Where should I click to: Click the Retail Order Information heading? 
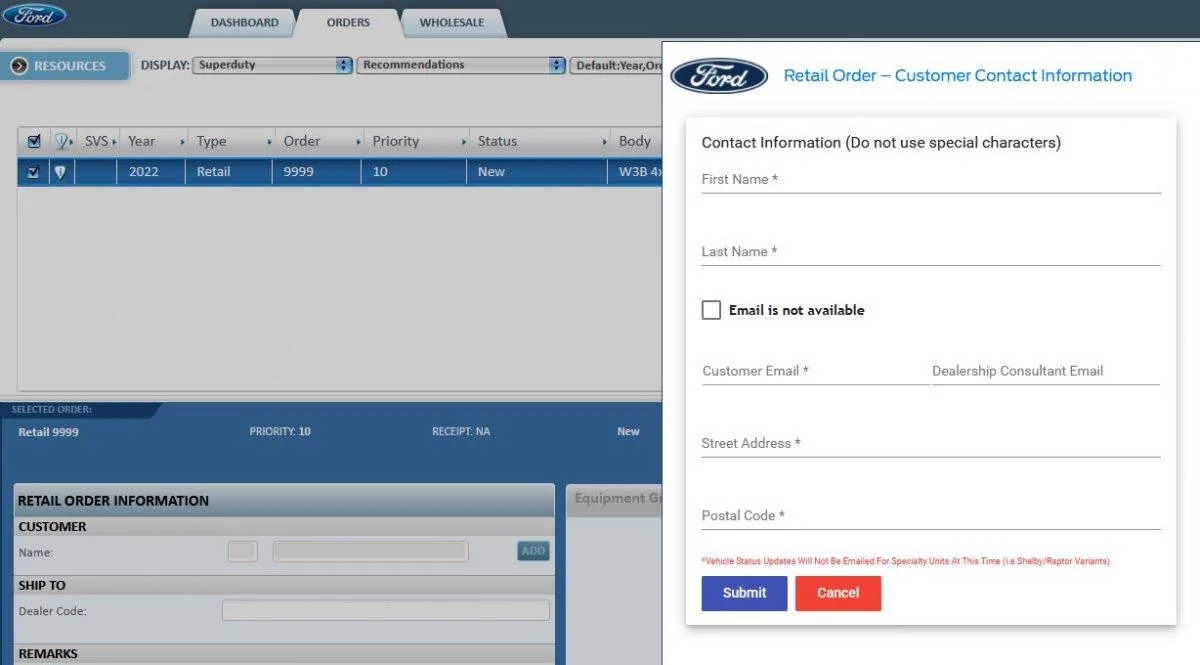tap(113, 501)
